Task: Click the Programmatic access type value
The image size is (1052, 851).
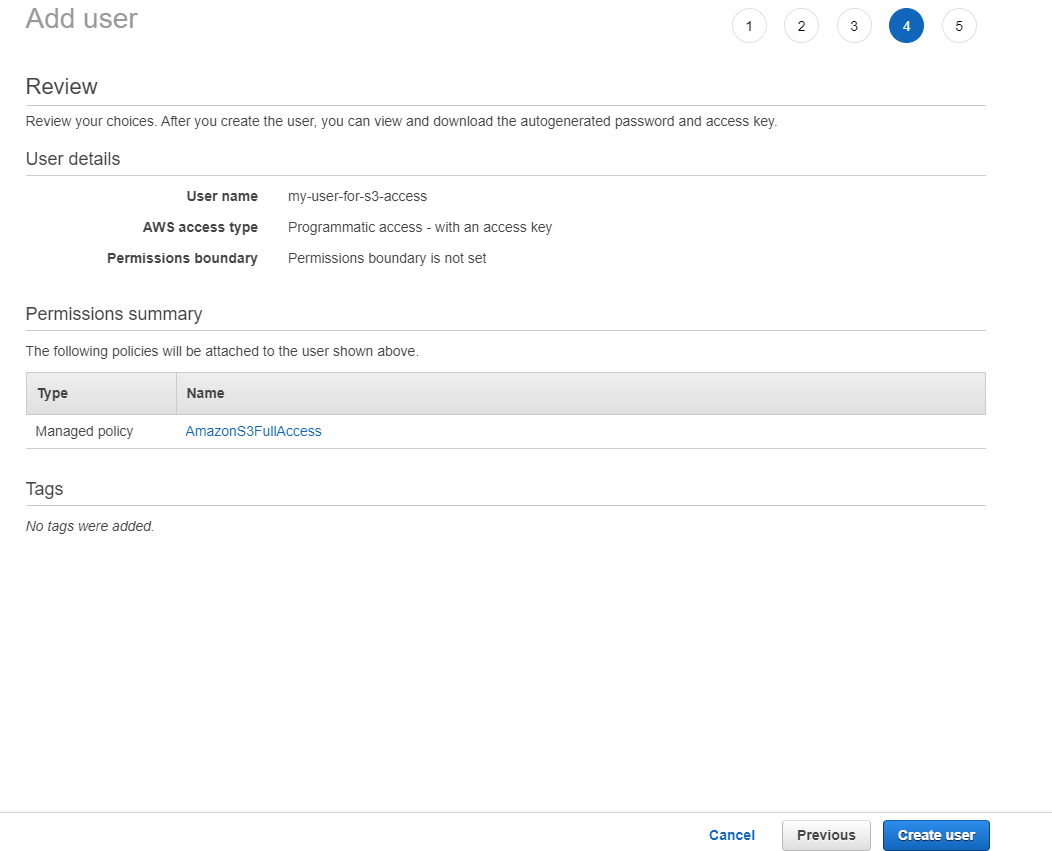Action: coord(420,227)
